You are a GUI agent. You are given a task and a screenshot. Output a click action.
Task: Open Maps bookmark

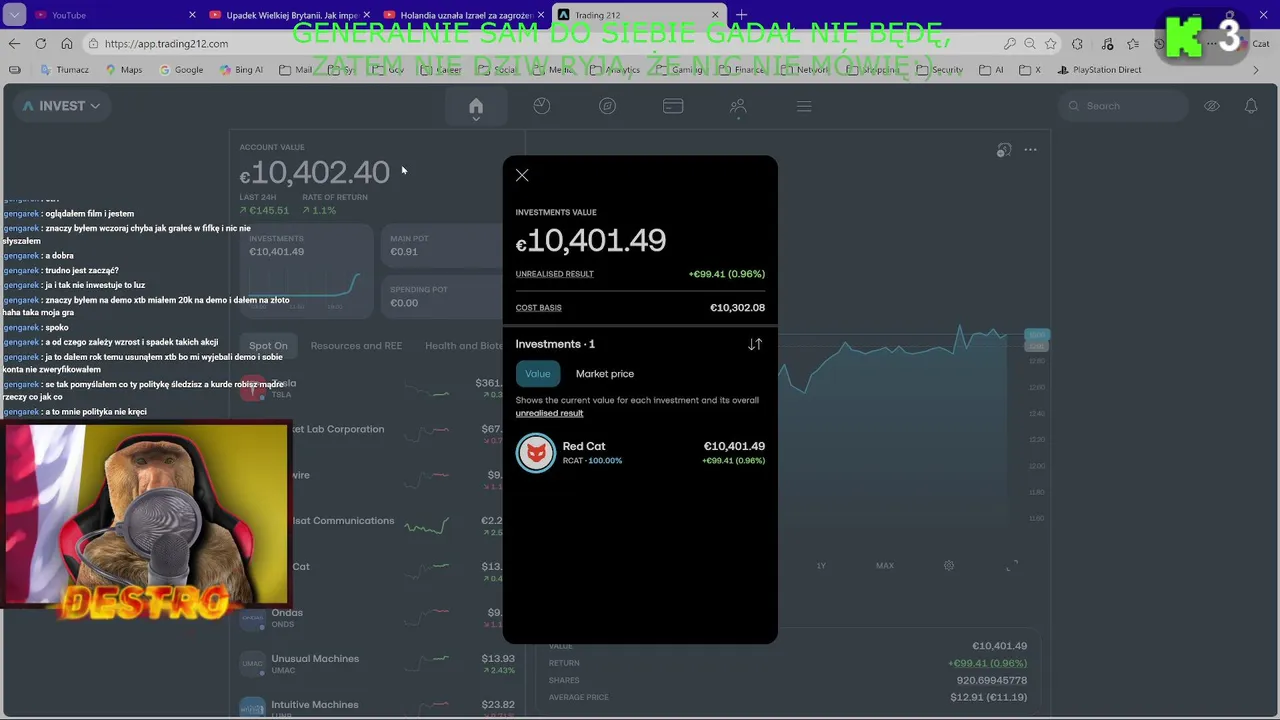[123, 70]
